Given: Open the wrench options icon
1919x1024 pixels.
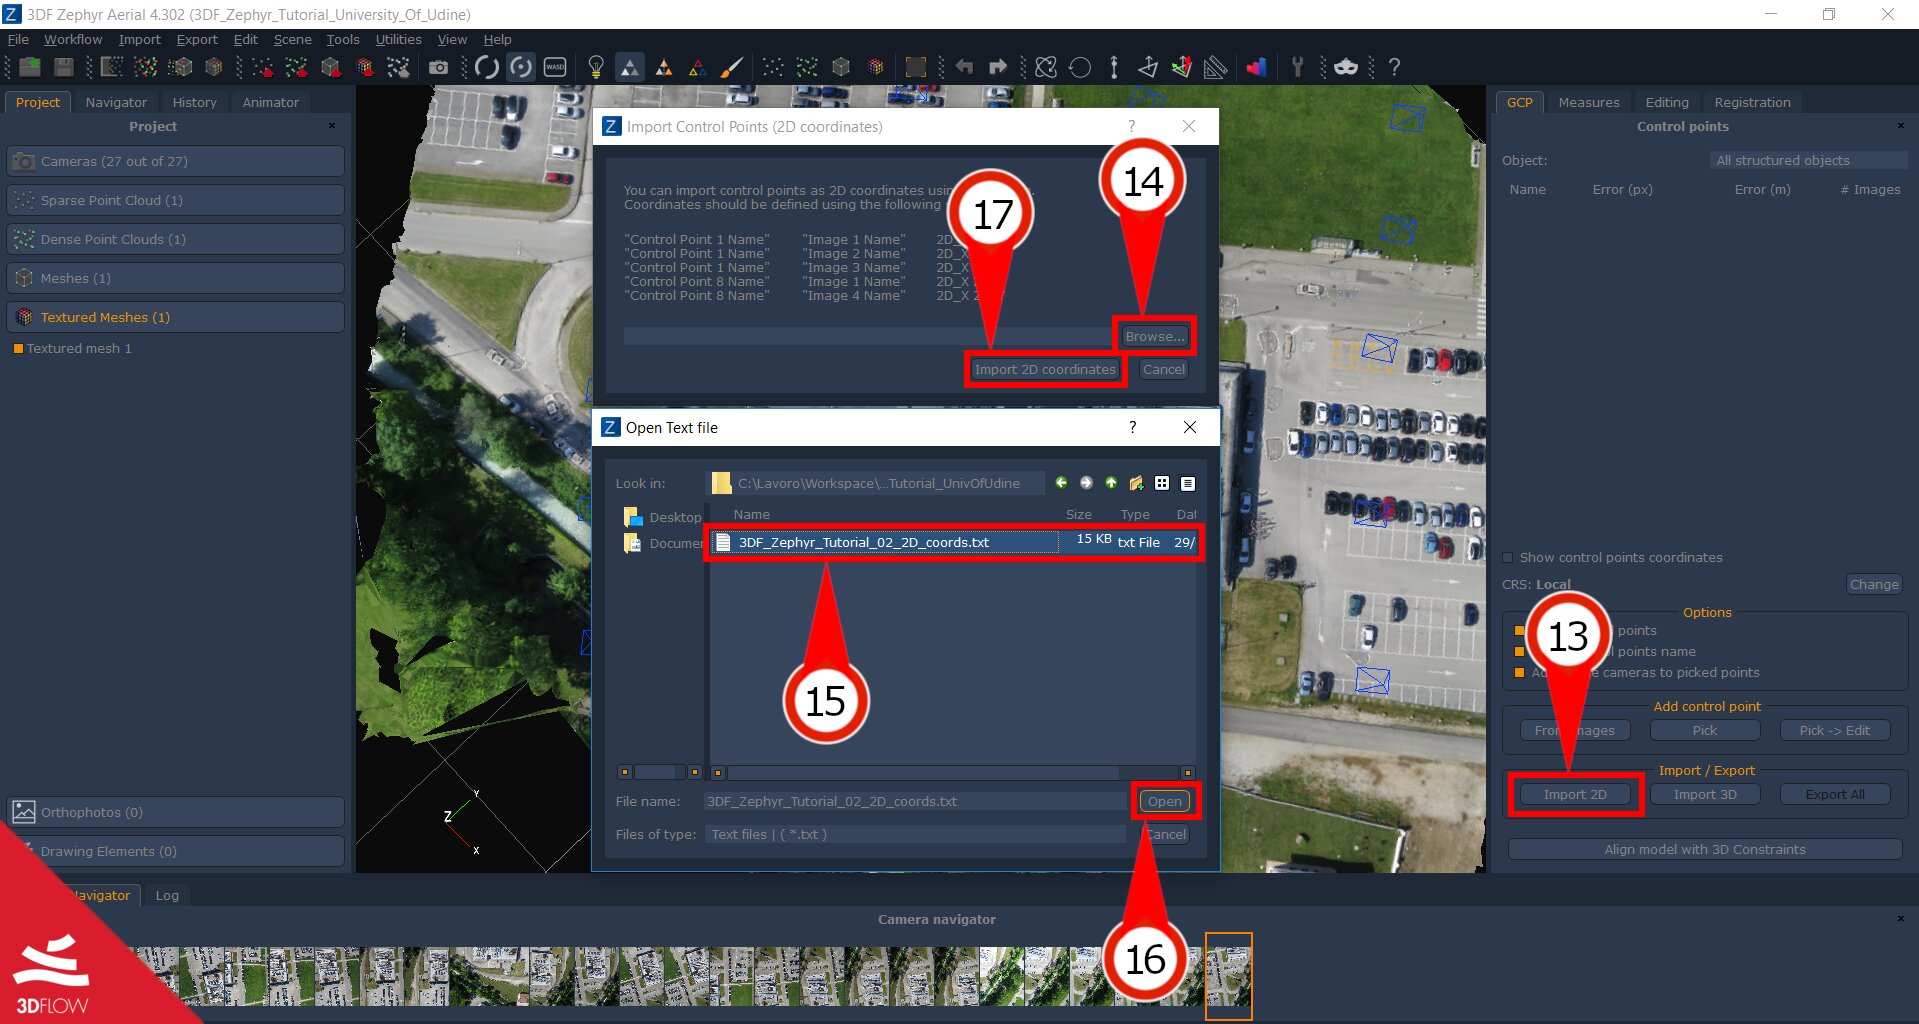Looking at the screenshot, I should 1298,67.
